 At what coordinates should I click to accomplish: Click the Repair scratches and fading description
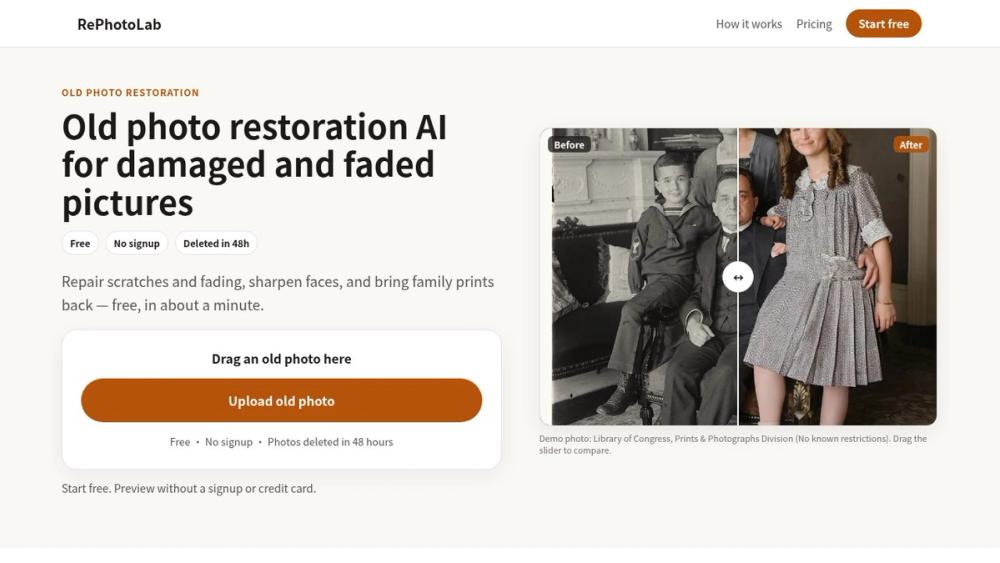click(x=278, y=293)
